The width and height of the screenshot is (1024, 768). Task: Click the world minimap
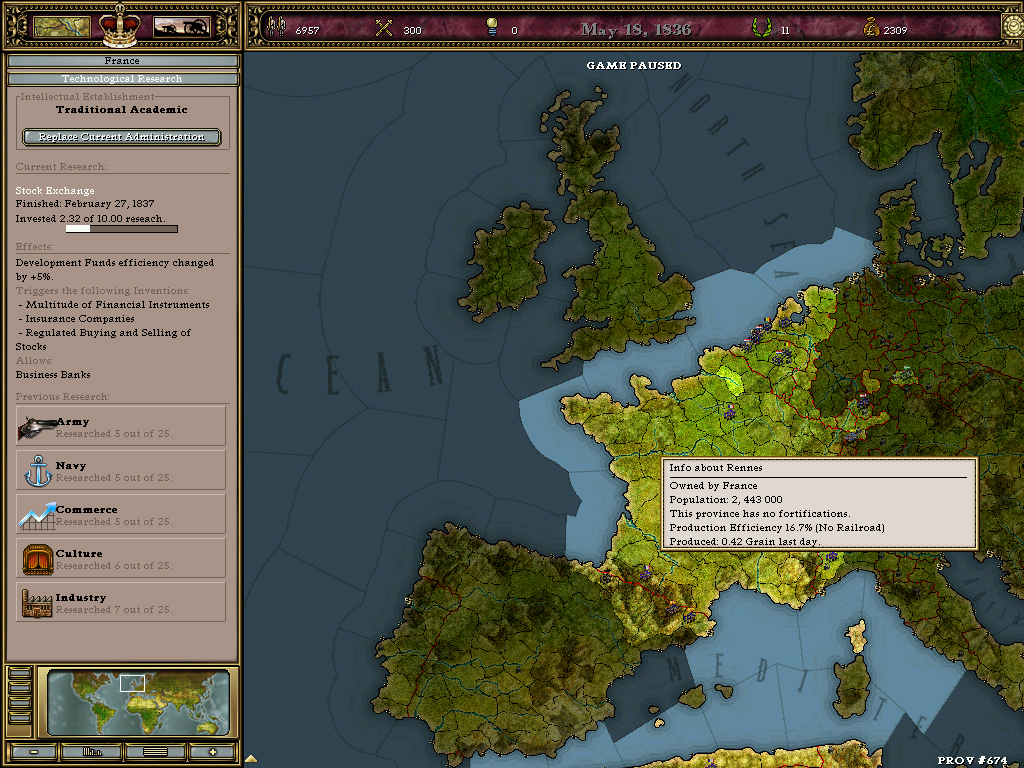click(138, 702)
